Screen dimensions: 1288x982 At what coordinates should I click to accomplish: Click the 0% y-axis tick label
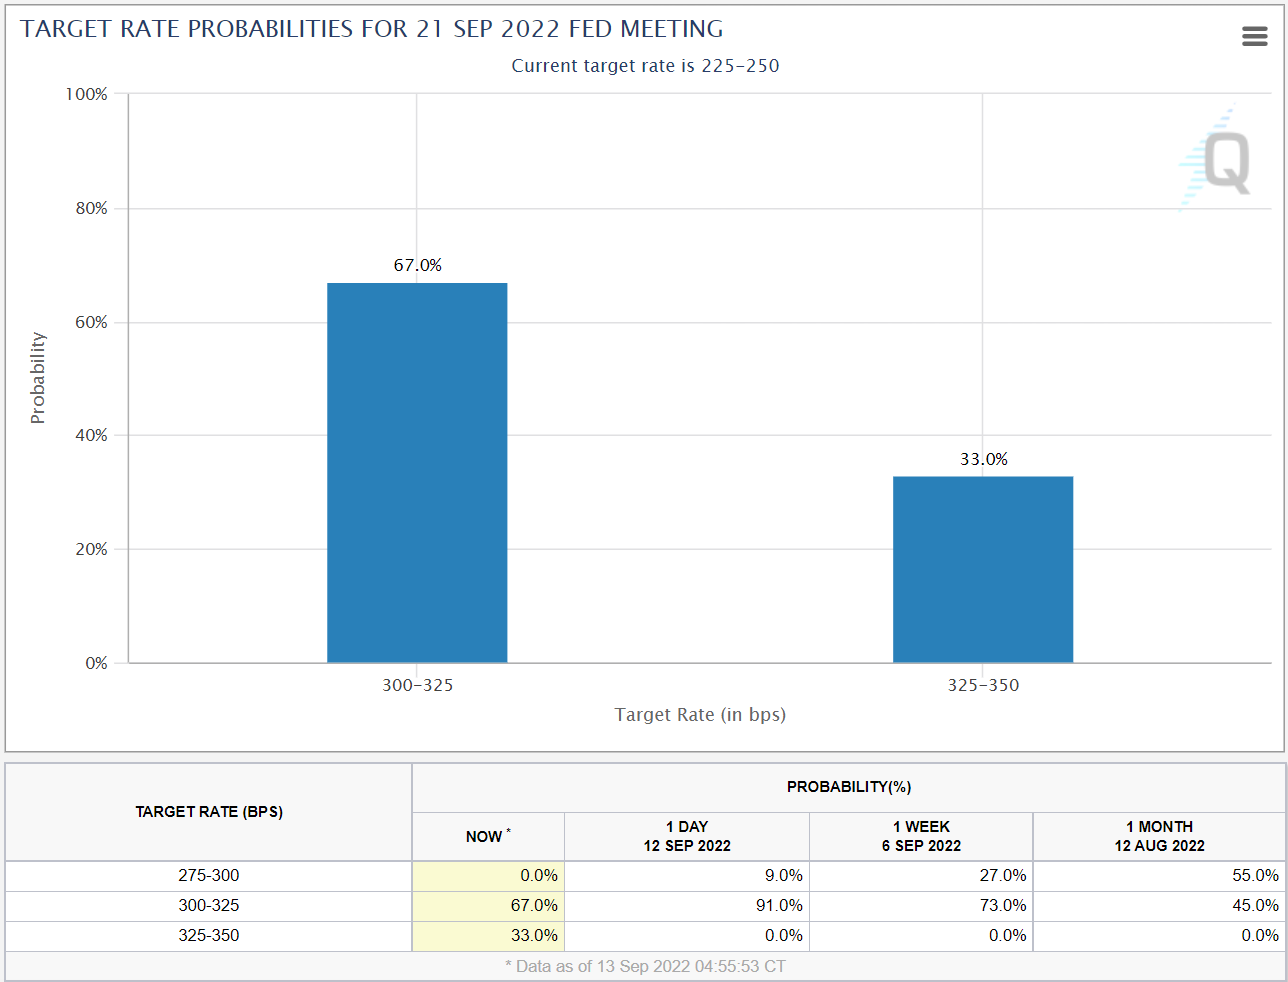pos(96,663)
